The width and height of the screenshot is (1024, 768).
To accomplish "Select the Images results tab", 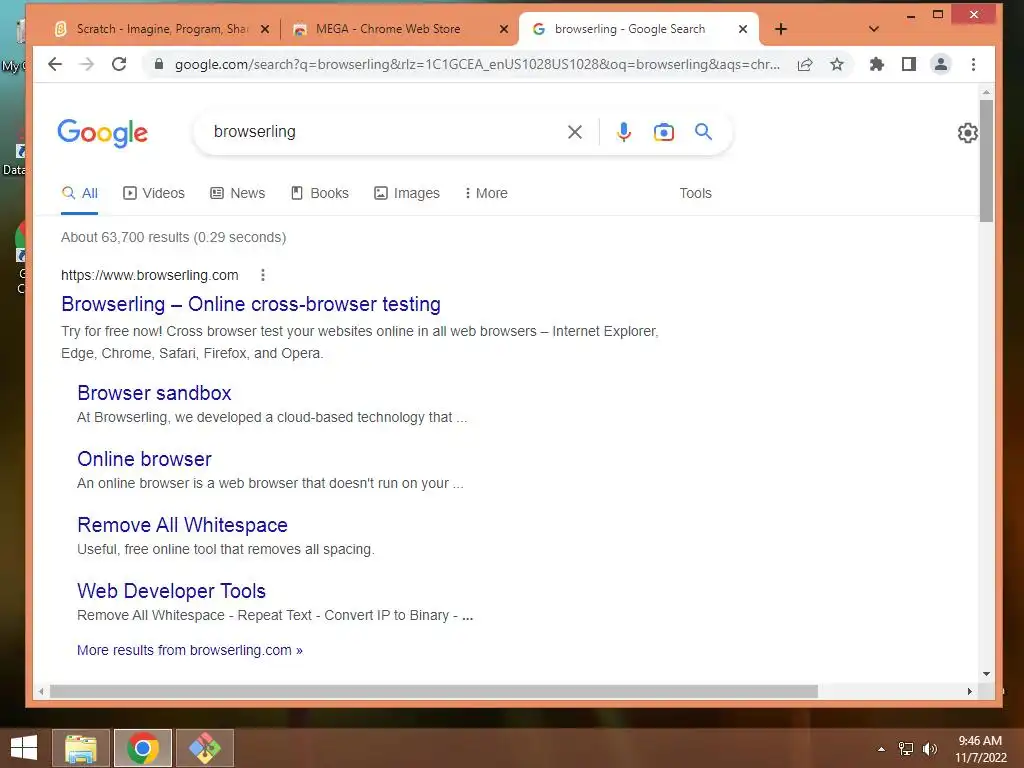I will pyautogui.click(x=407, y=193).
